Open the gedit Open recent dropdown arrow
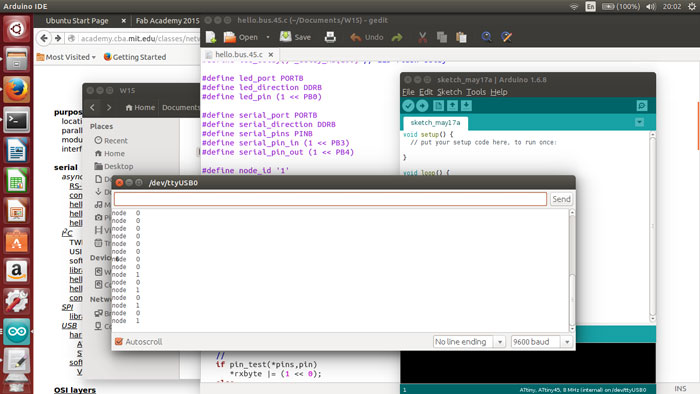Image resolution: width=700 pixels, height=394 pixels. [268, 37]
